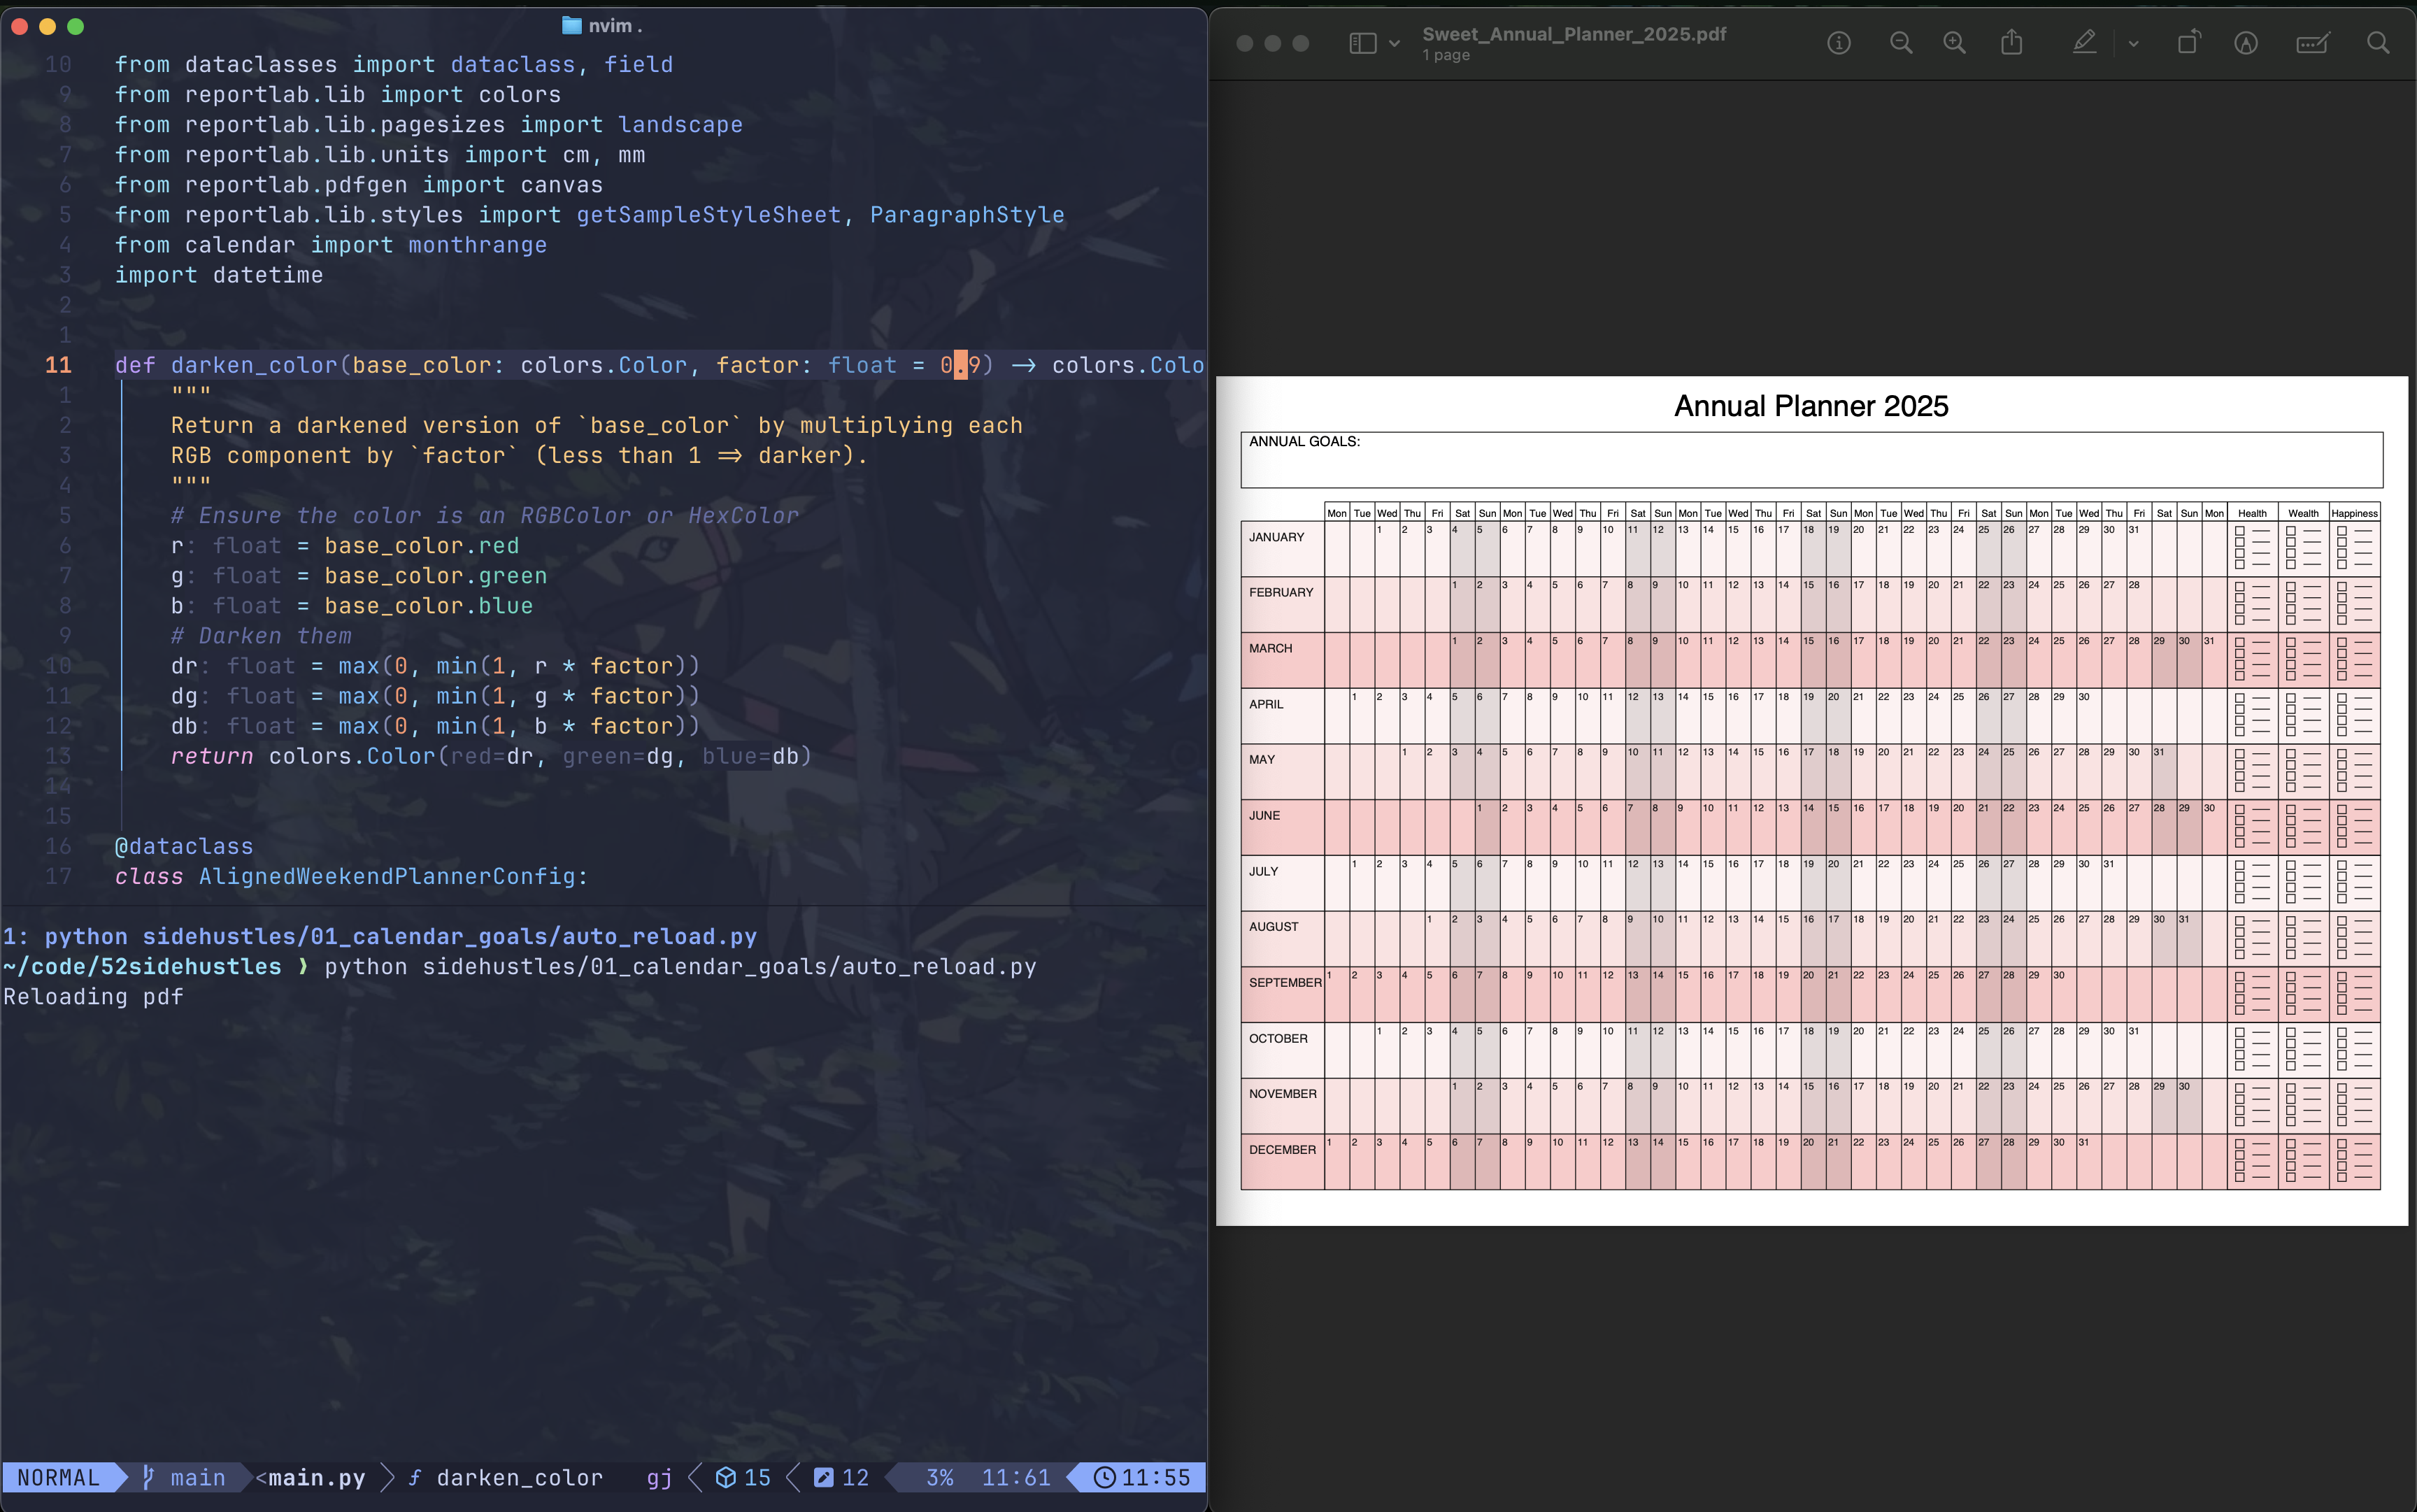Click the 'Reloading pdf' terminal output
The height and width of the screenshot is (1512, 2417).
93,997
